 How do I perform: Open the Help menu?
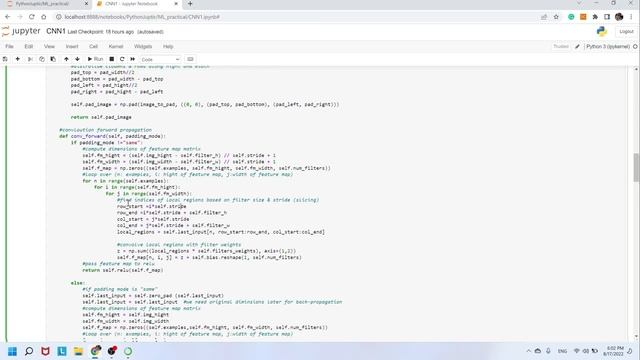pos(168,47)
